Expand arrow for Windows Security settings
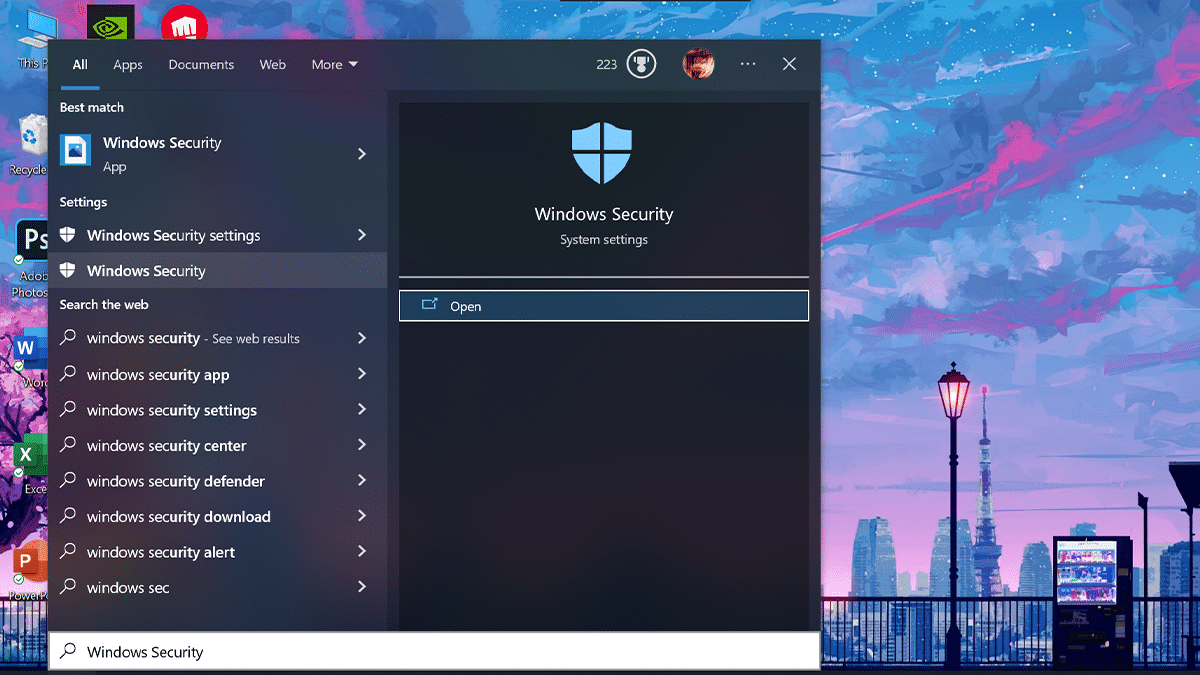Viewport: 1200px width, 675px height. (x=362, y=235)
